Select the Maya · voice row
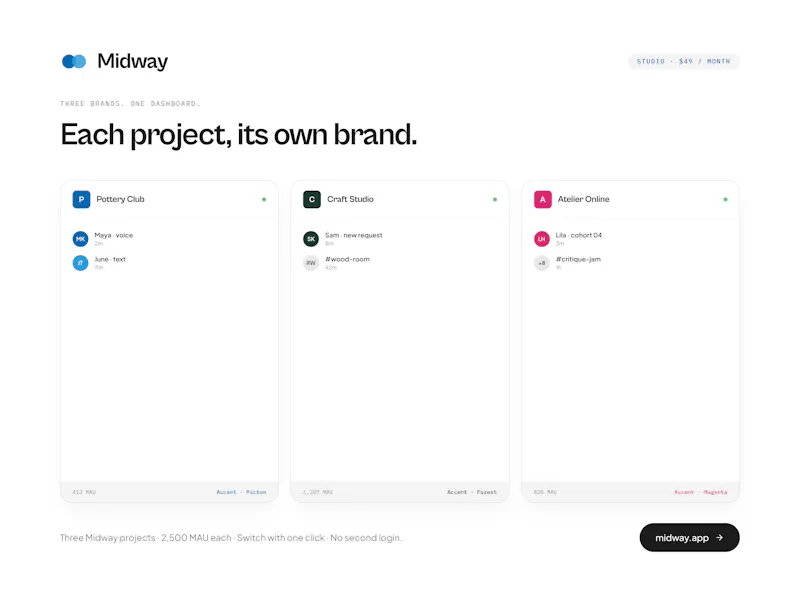This screenshot has height=600, width=800. point(169,239)
